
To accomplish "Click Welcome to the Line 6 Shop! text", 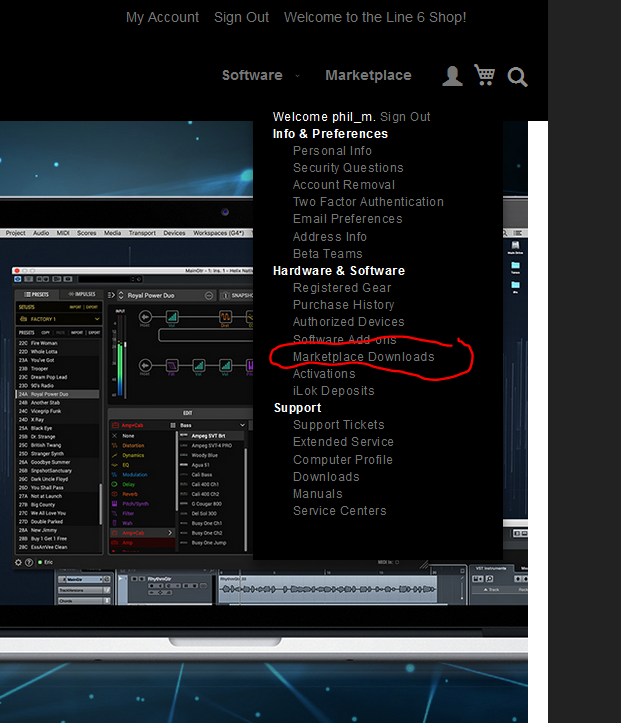I will (x=375, y=17).
